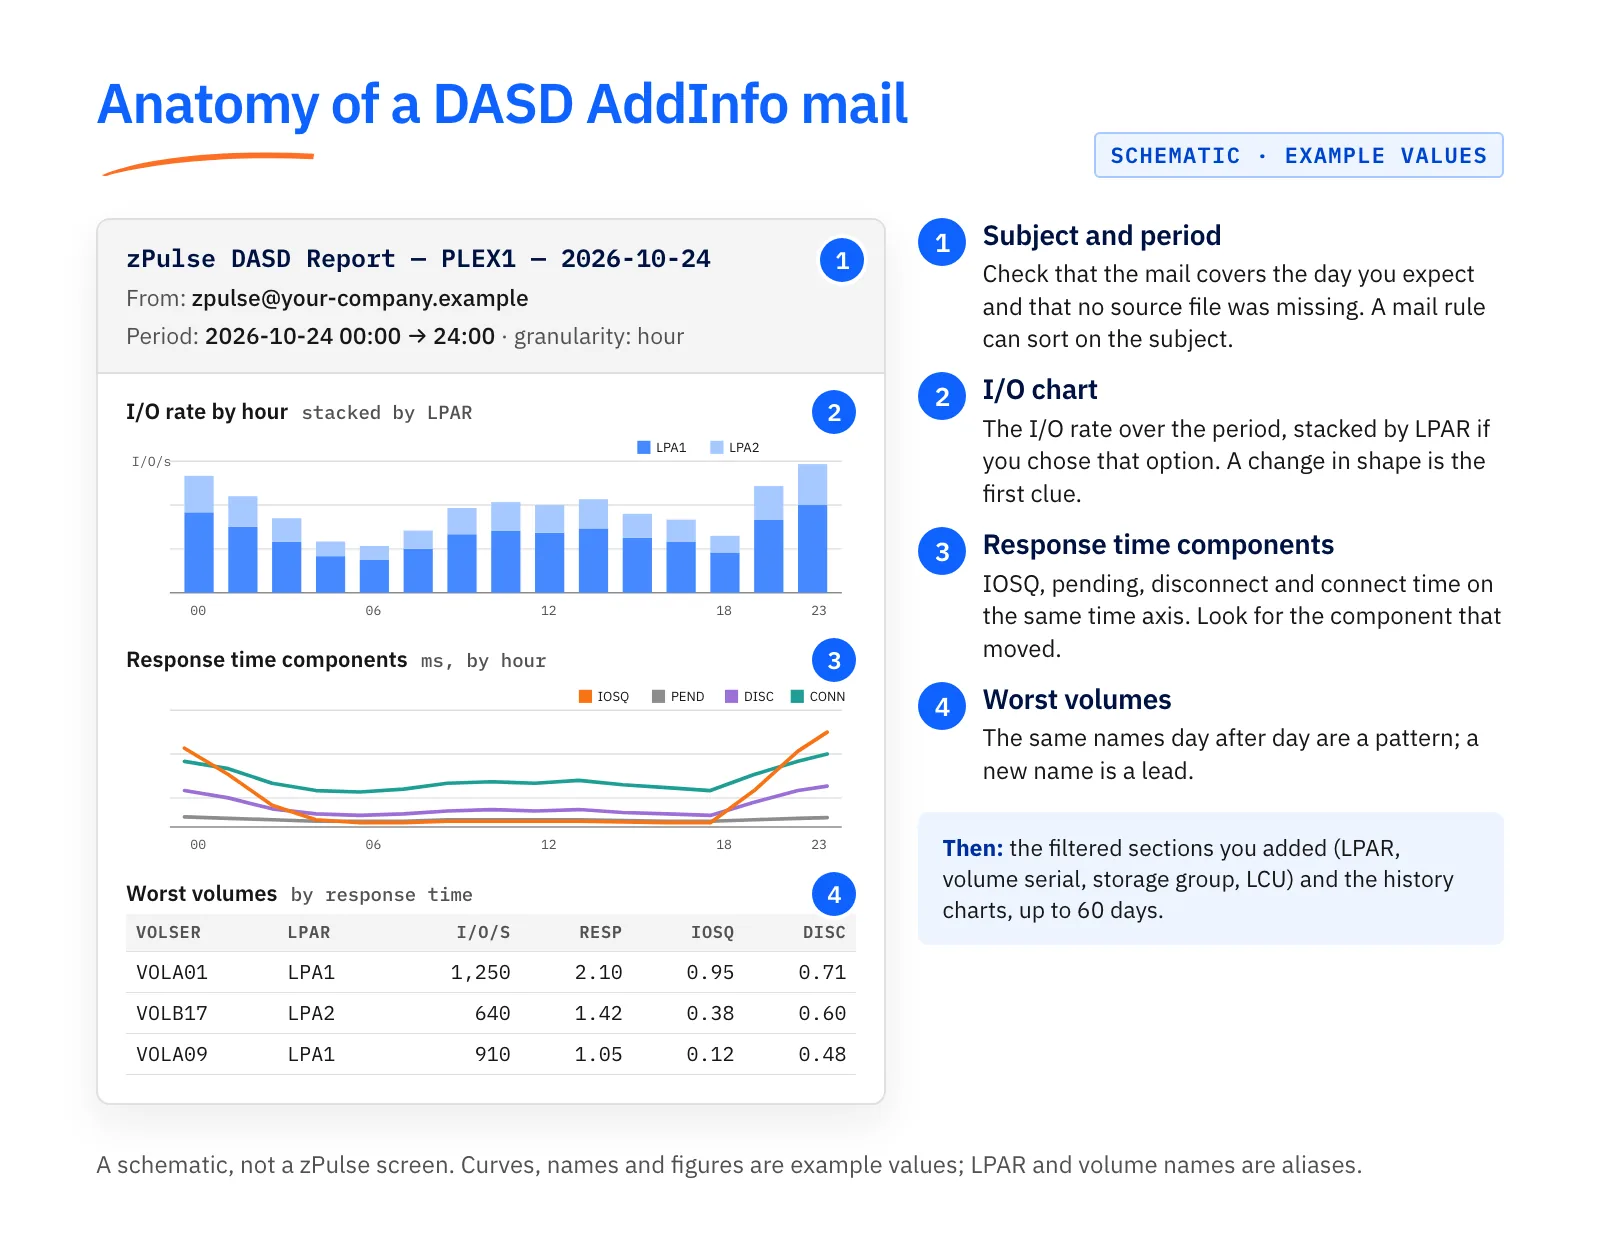
Task: Click the Subject and period heading
Action: coord(1102,236)
